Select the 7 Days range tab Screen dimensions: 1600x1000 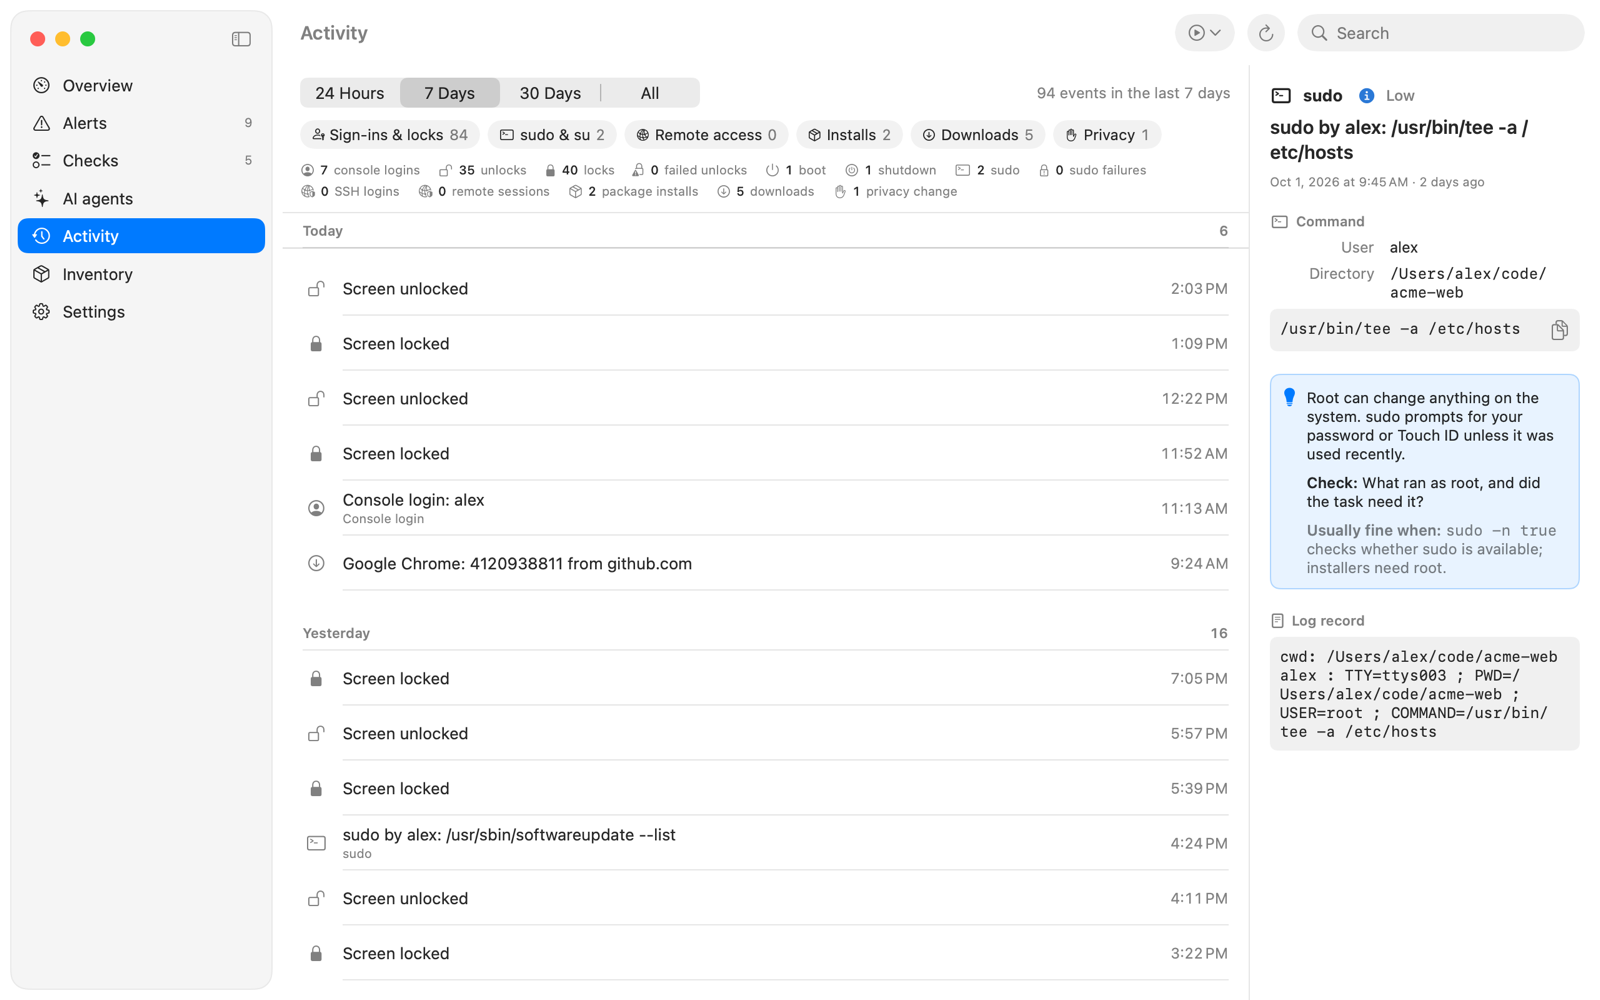(x=450, y=93)
